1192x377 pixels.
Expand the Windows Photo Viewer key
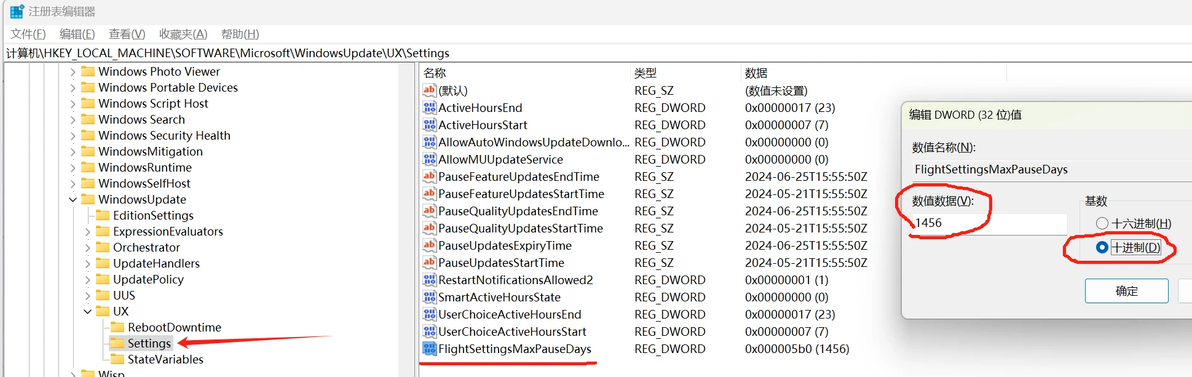click(73, 71)
